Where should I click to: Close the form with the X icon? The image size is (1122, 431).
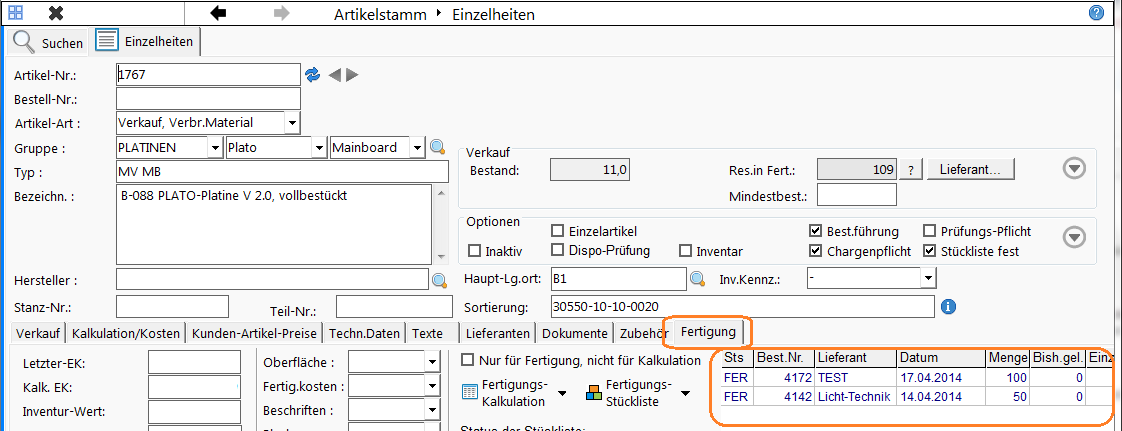[x=57, y=13]
